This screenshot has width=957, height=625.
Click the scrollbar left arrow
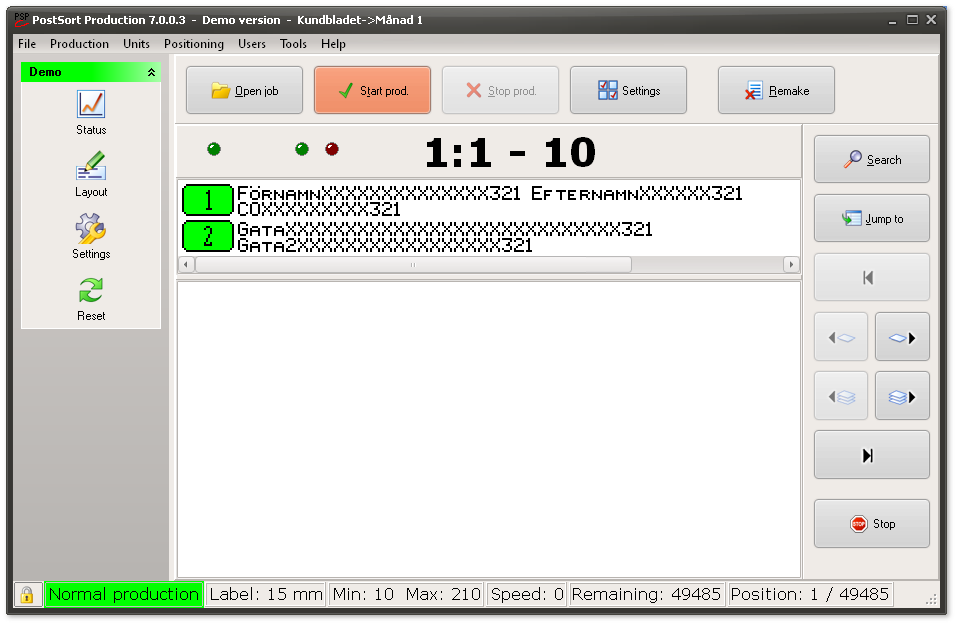click(x=186, y=265)
